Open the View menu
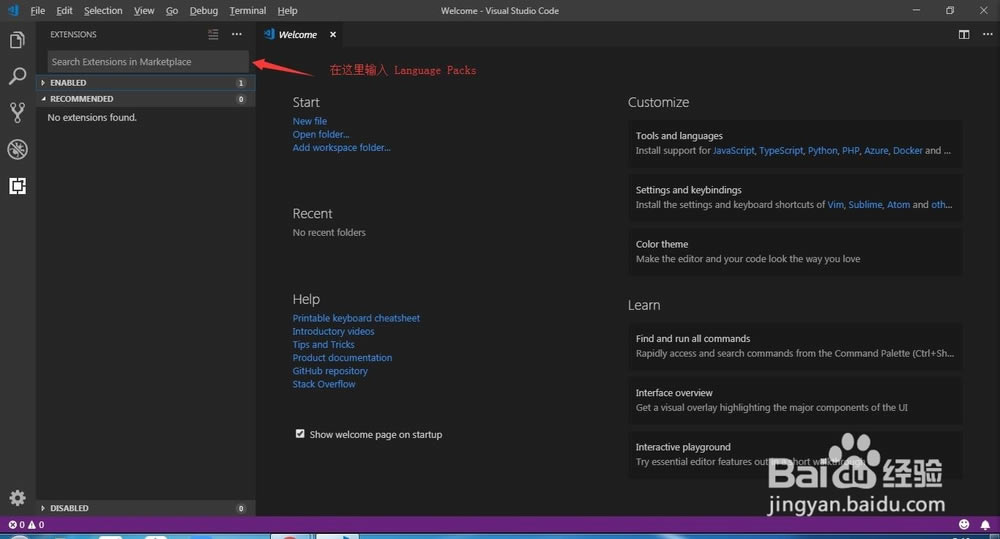The height and width of the screenshot is (539, 1000). point(144,11)
